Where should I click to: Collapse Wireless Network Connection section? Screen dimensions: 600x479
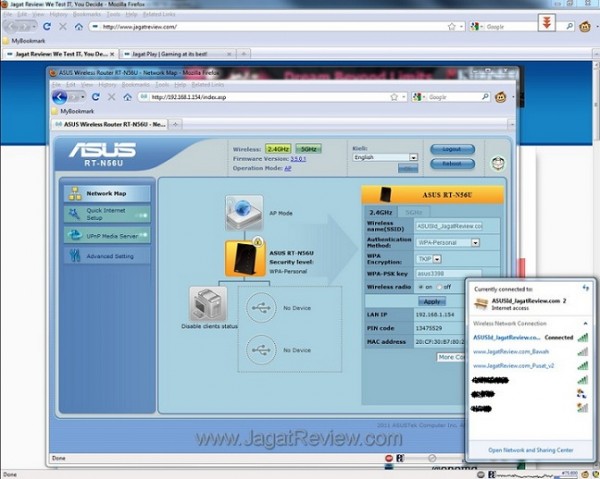coord(585,324)
